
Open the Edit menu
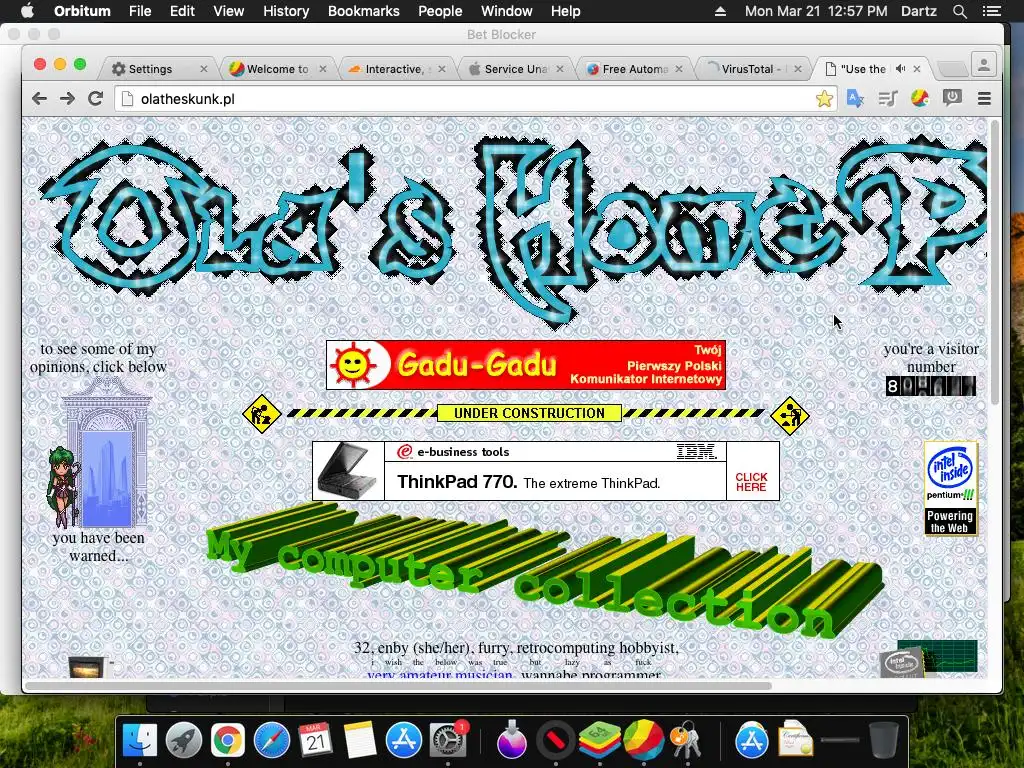[x=182, y=11]
